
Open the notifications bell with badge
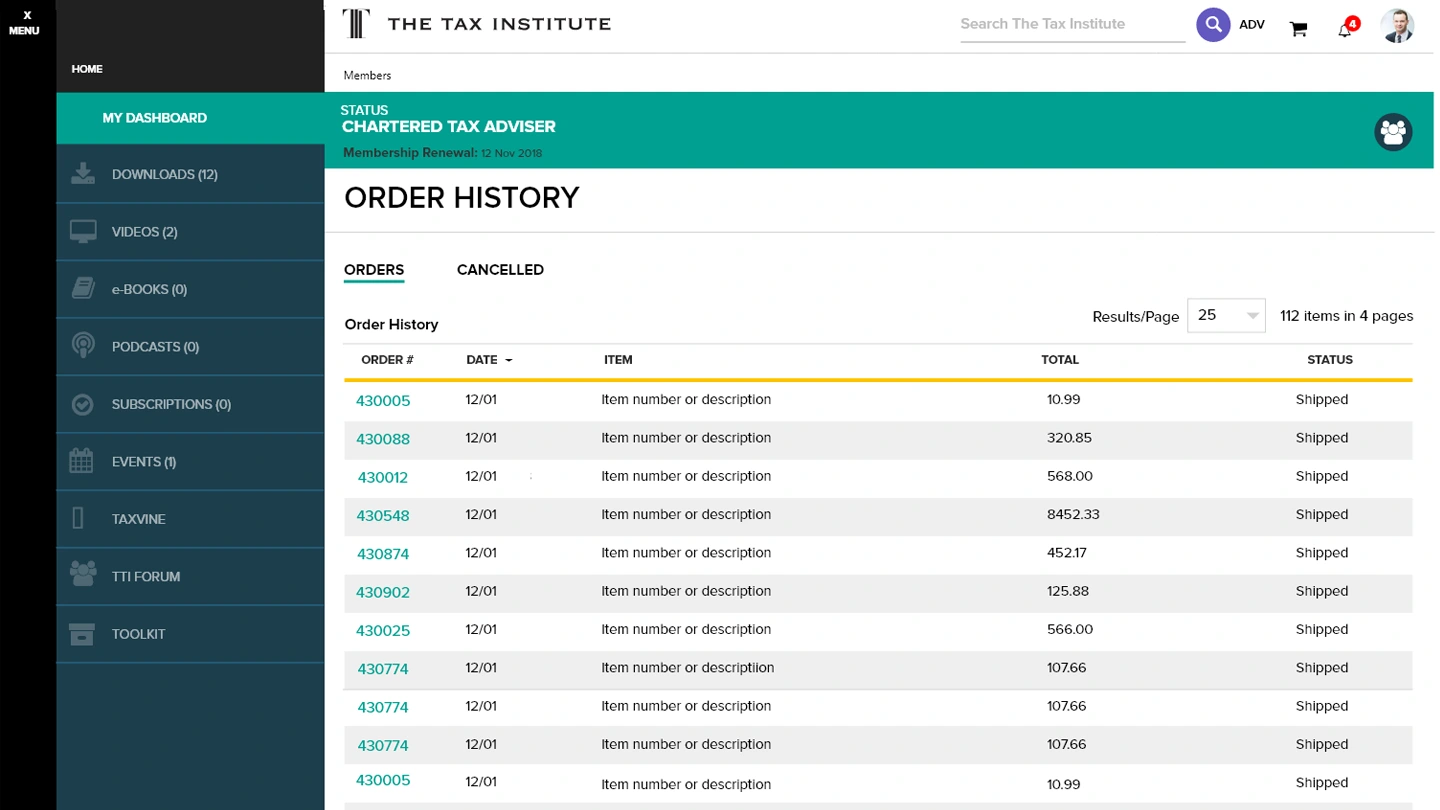pyautogui.click(x=1346, y=29)
